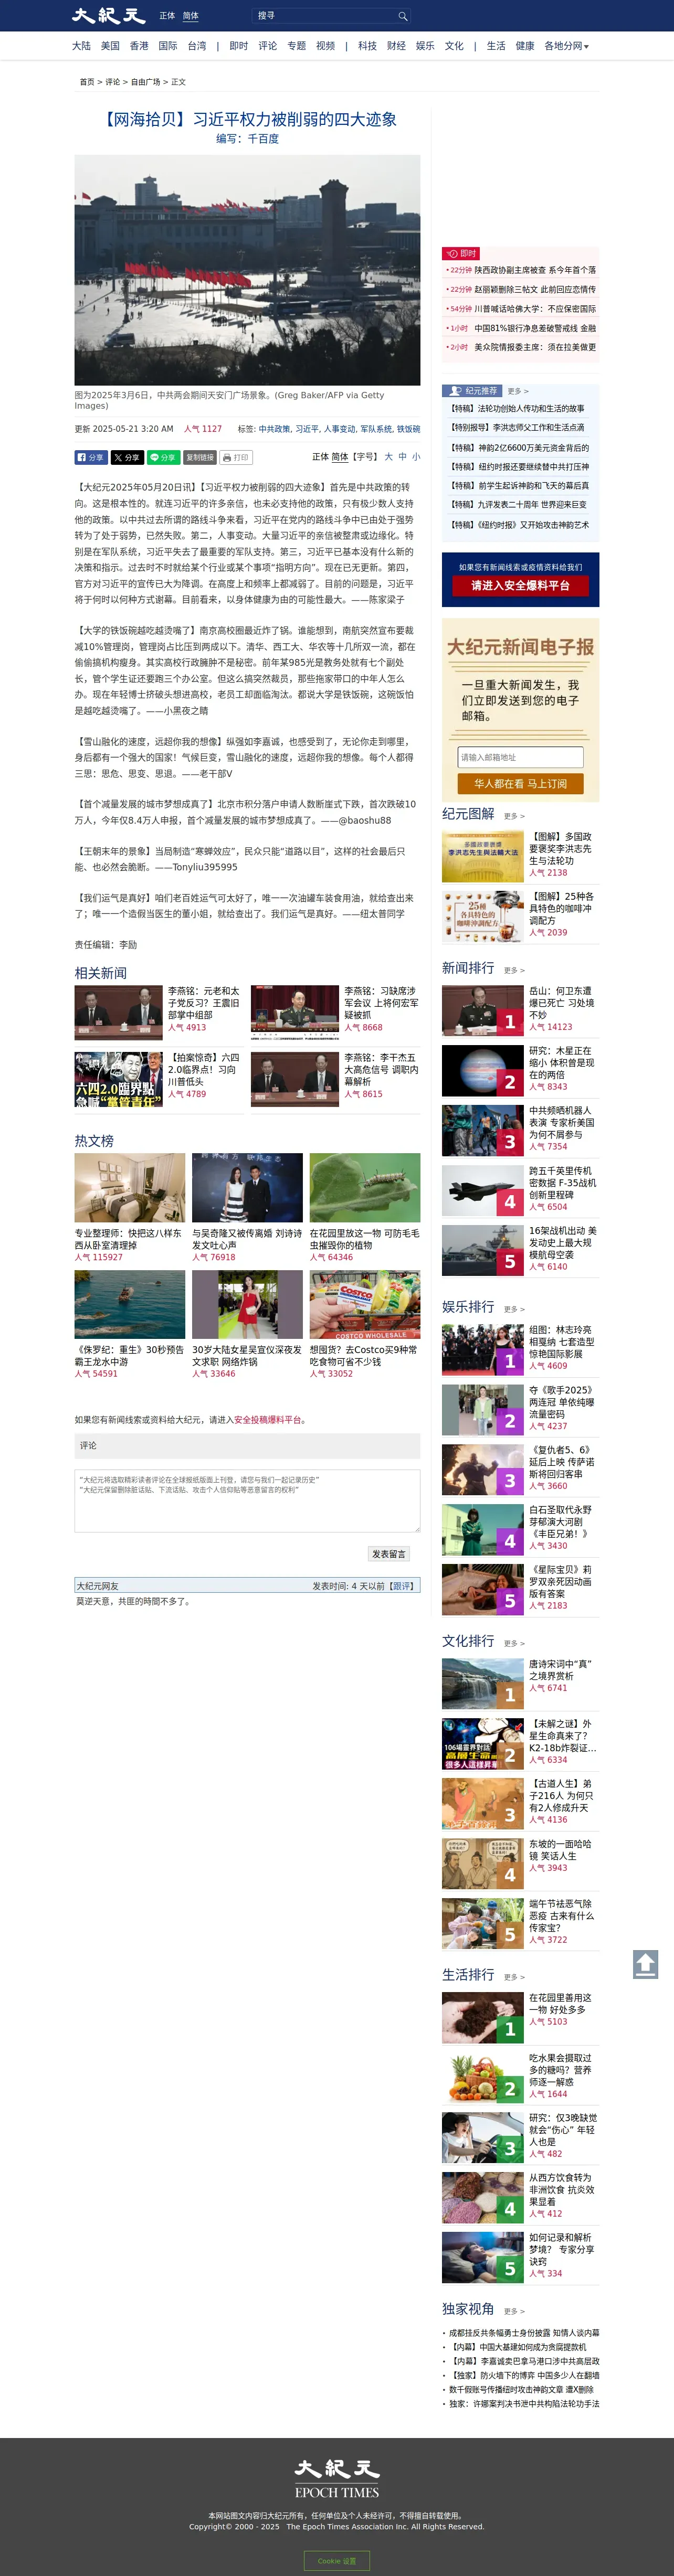Click the Cookie 设置 button
The image size is (674, 2576).
(x=337, y=2561)
